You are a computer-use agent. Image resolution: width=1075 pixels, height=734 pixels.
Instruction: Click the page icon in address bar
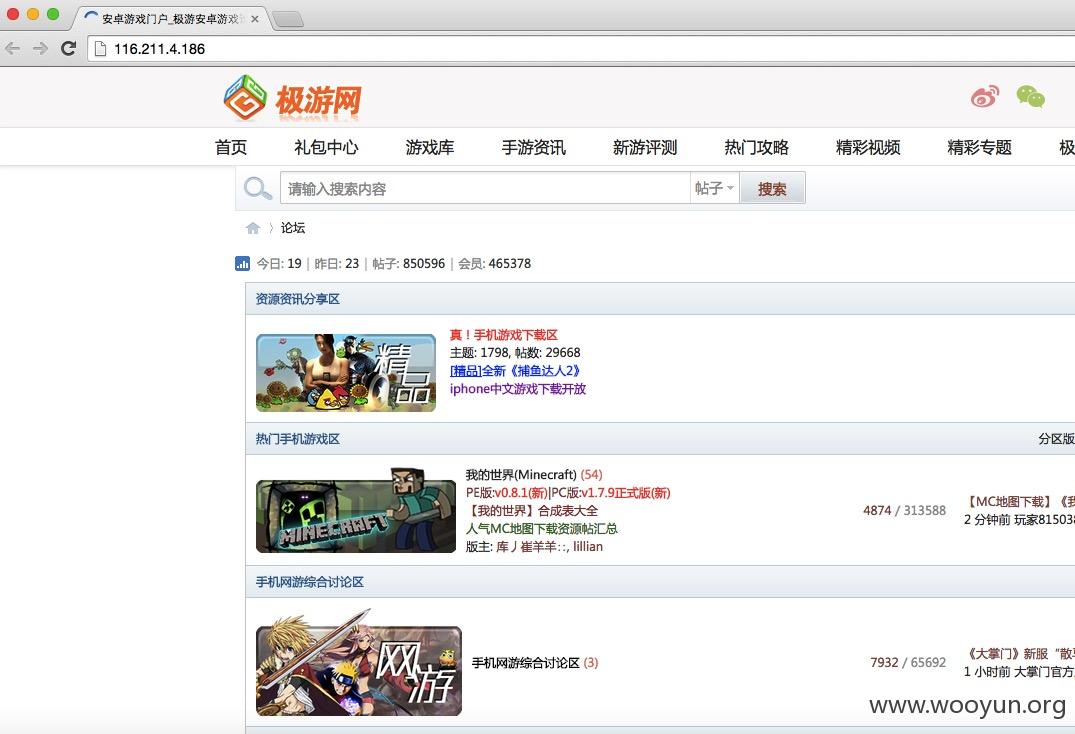tap(100, 49)
